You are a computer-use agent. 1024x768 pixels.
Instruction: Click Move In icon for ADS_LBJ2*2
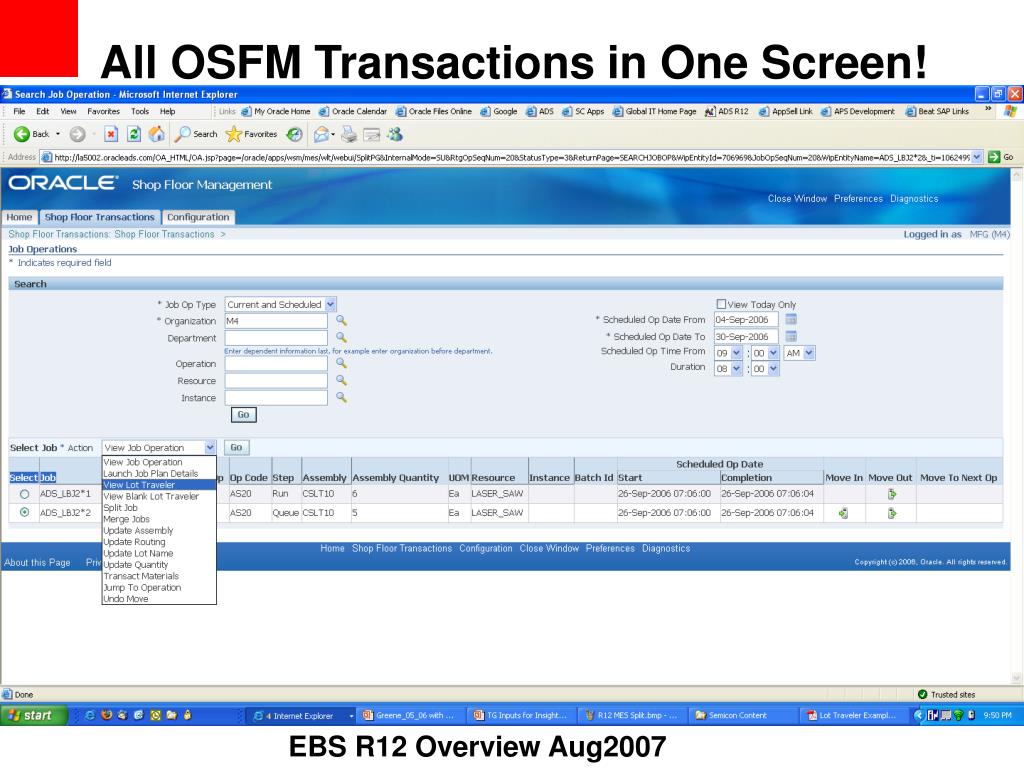844,513
